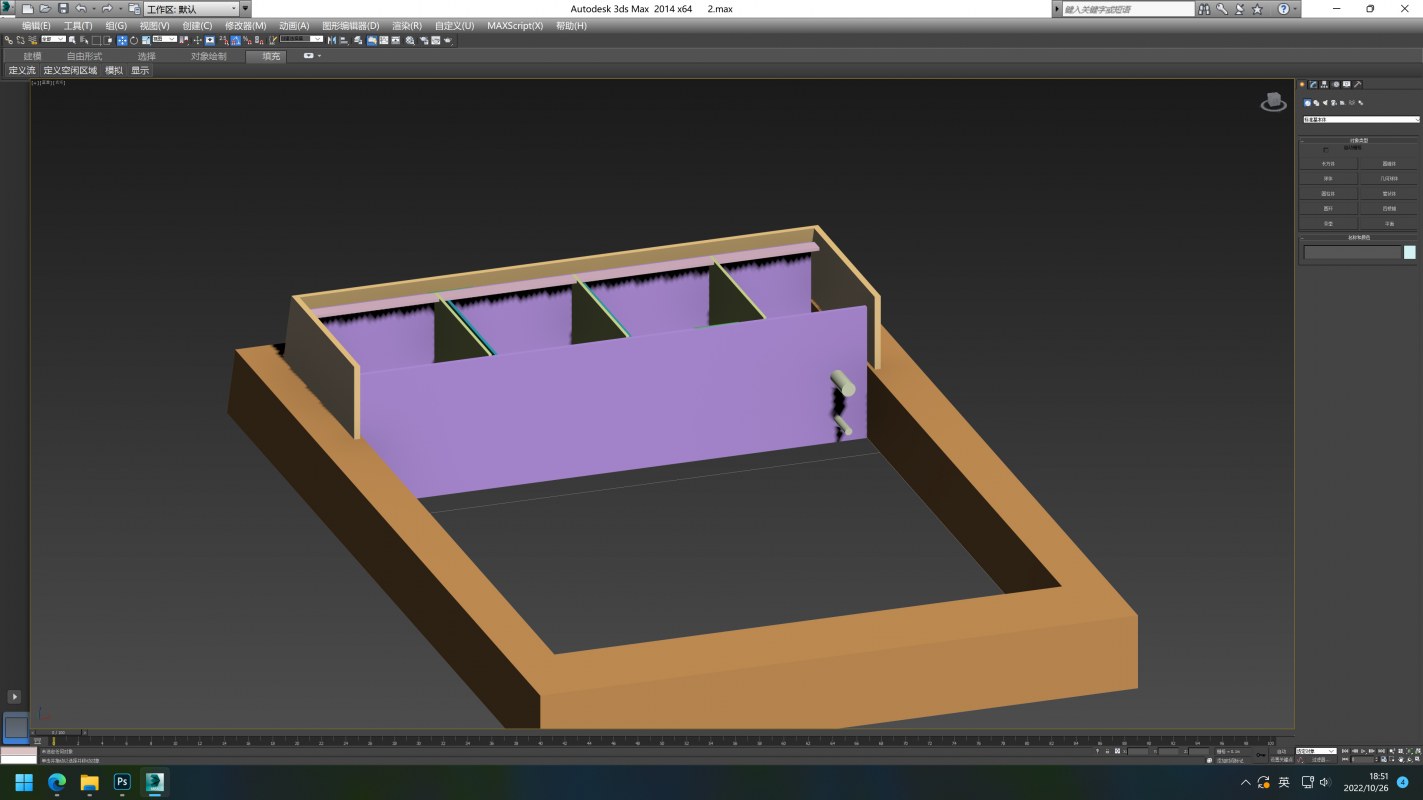
Task: Select the Link tool in main toolbar
Action: (x=8, y=40)
